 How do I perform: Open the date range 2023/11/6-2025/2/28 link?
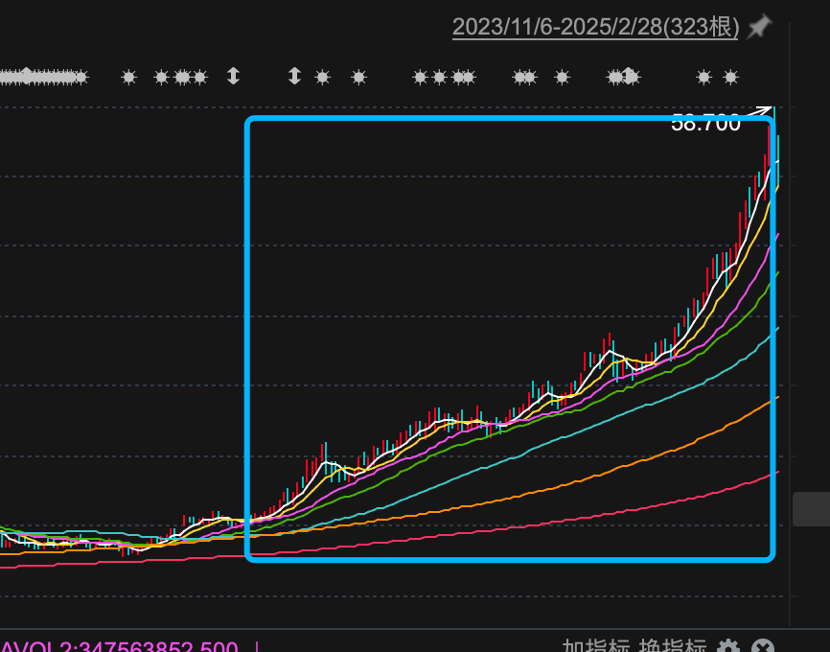pyautogui.click(x=596, y=27)
